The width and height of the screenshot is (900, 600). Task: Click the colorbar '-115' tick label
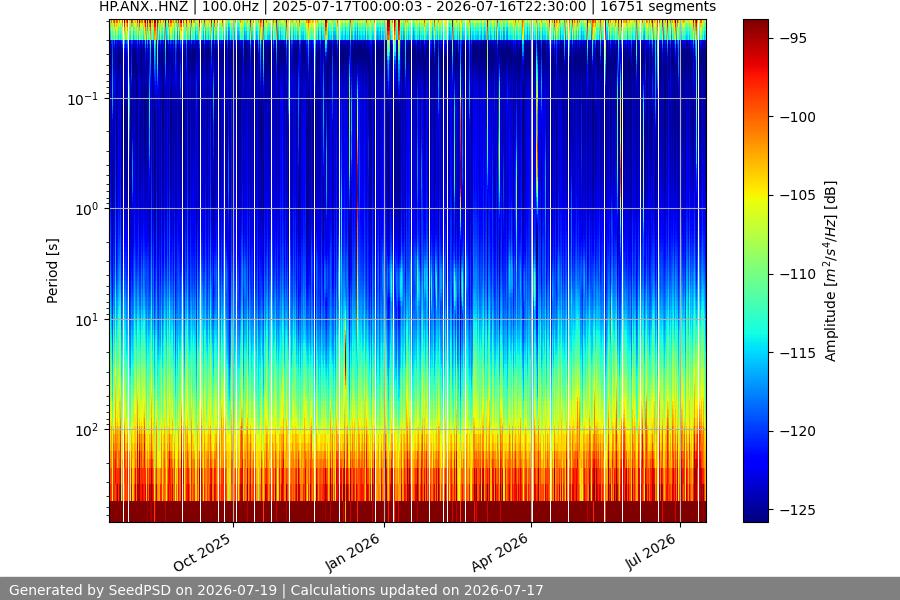(x=798, y=353)
